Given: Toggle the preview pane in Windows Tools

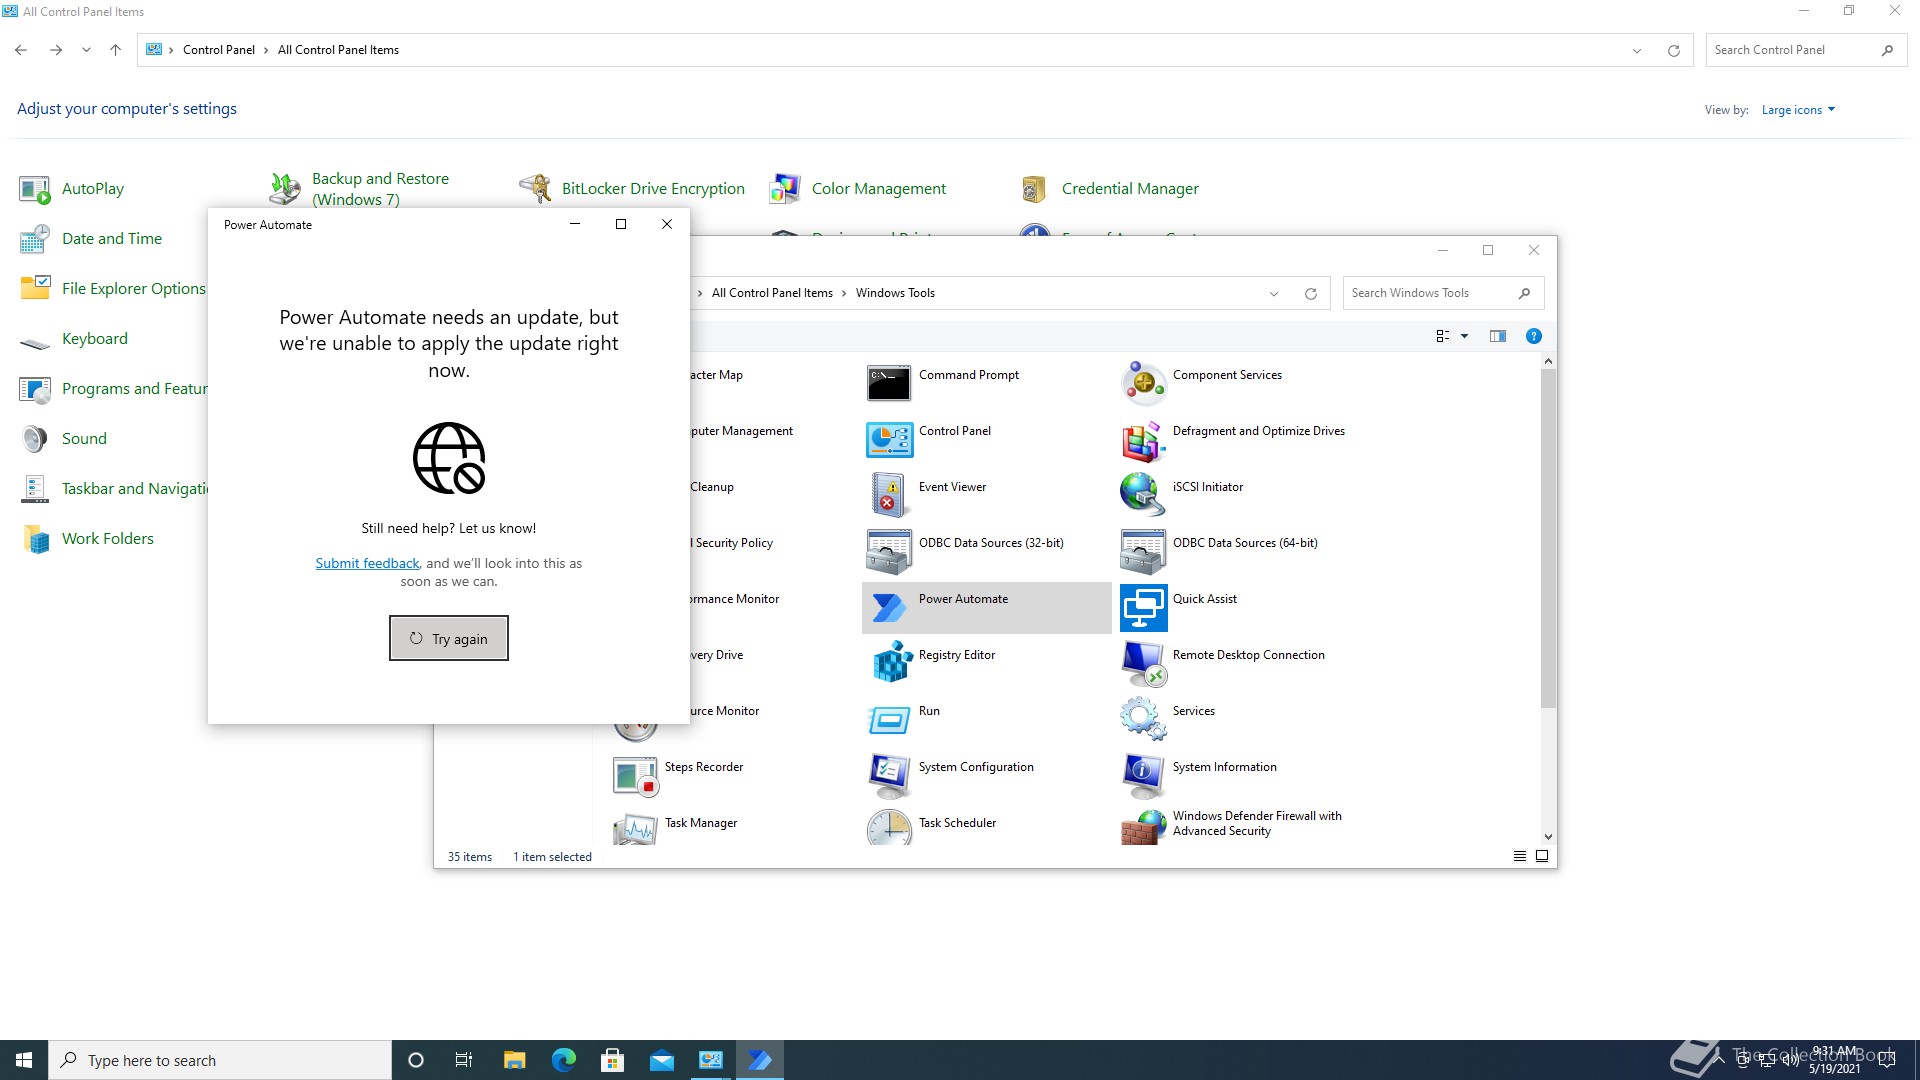Looking at the screenshot, I should [x=1498, y=337].
